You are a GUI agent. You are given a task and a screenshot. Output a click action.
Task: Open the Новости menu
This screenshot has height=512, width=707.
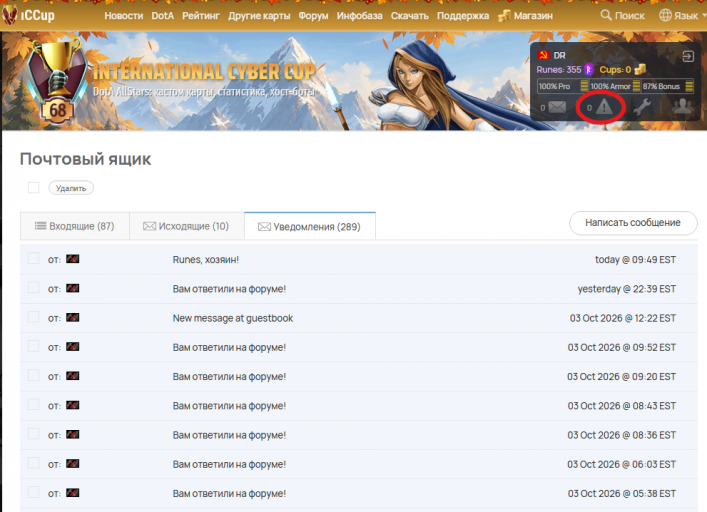[124, 16]
